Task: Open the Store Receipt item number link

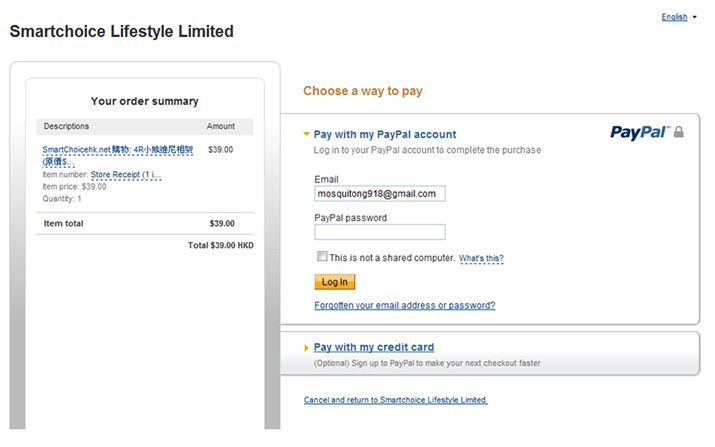Action: coord(126,175)
